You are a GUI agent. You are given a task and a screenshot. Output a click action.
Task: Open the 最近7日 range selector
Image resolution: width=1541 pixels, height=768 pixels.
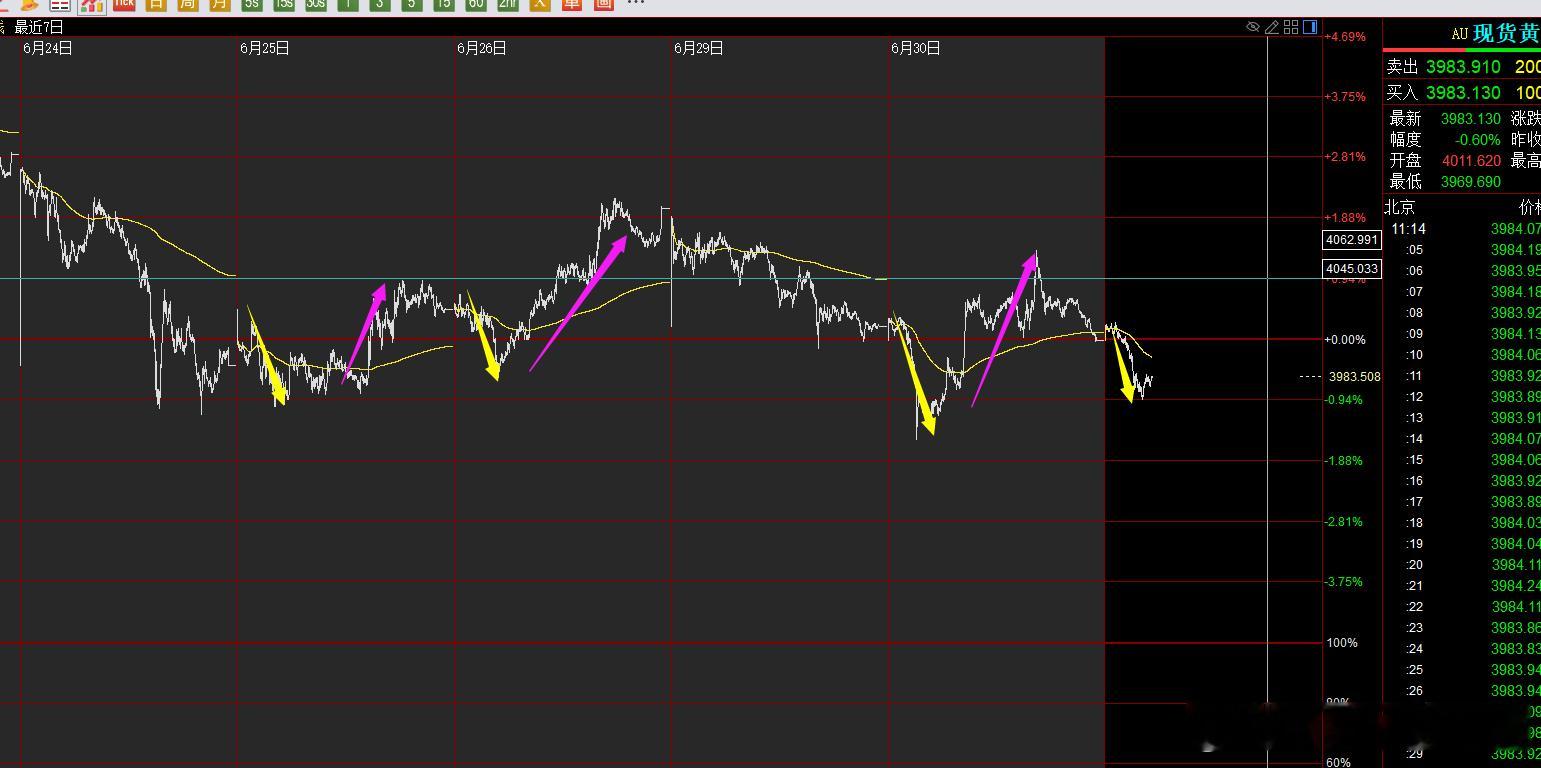(39, 27)
